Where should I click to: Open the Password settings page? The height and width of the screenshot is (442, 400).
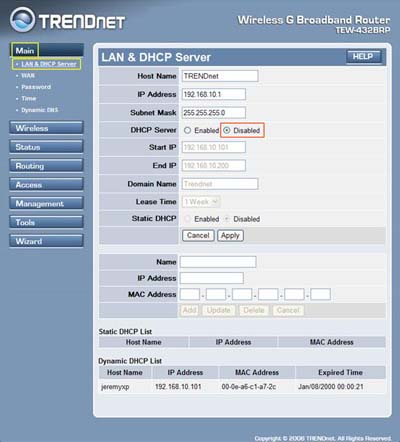36,87
